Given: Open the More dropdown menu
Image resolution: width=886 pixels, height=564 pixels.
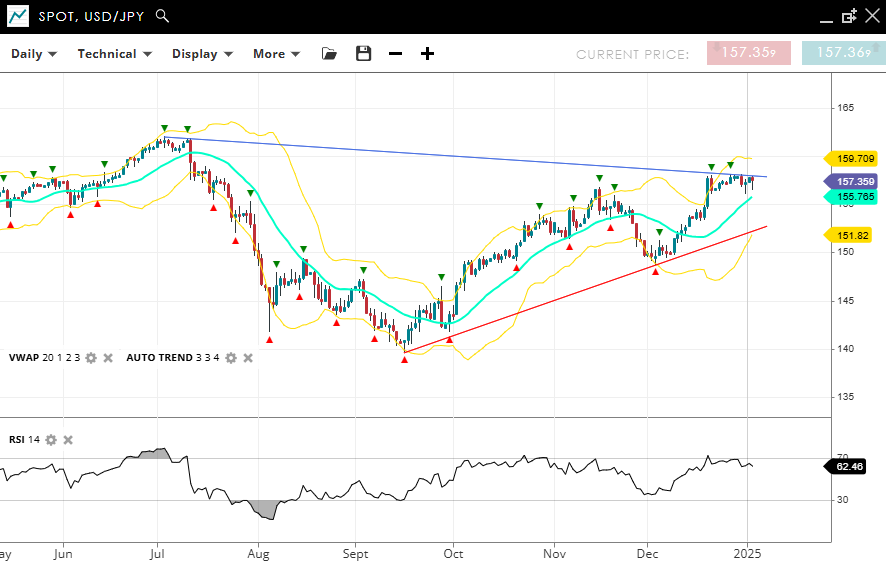Looking at the screenshot, I should 276,54.
